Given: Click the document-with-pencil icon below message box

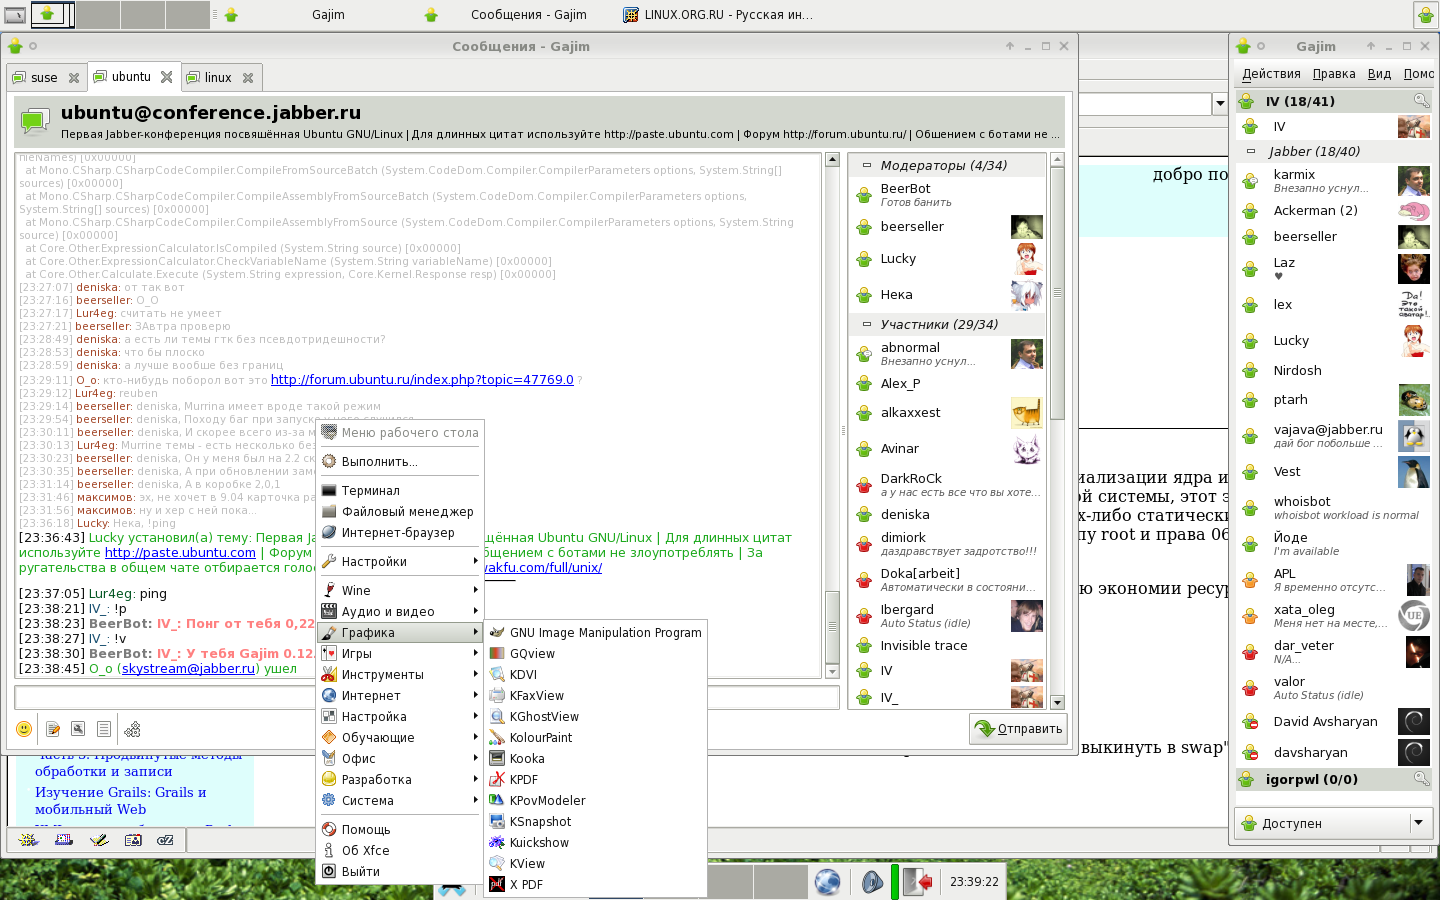Looking at the screenshot, I should click(x=53, y=729).
